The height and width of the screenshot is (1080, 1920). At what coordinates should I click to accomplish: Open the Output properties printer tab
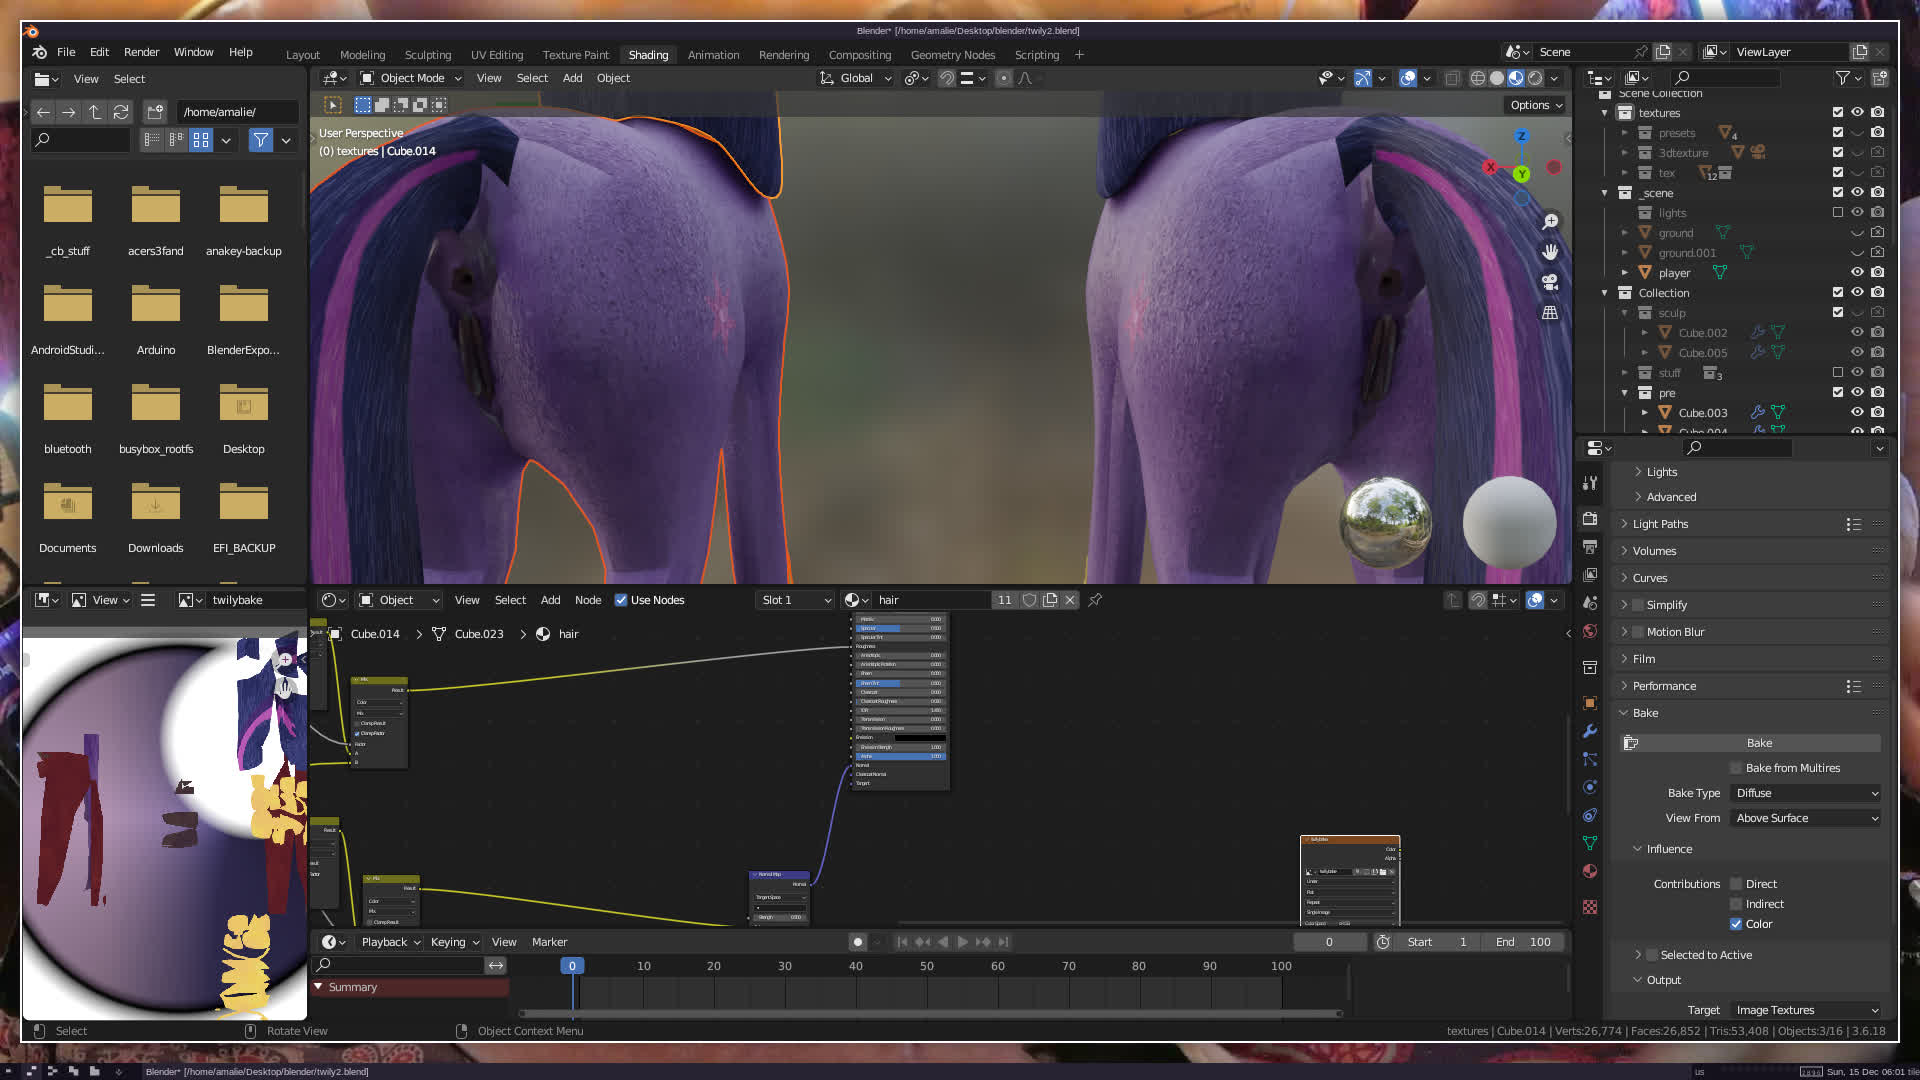point(1590,547)
